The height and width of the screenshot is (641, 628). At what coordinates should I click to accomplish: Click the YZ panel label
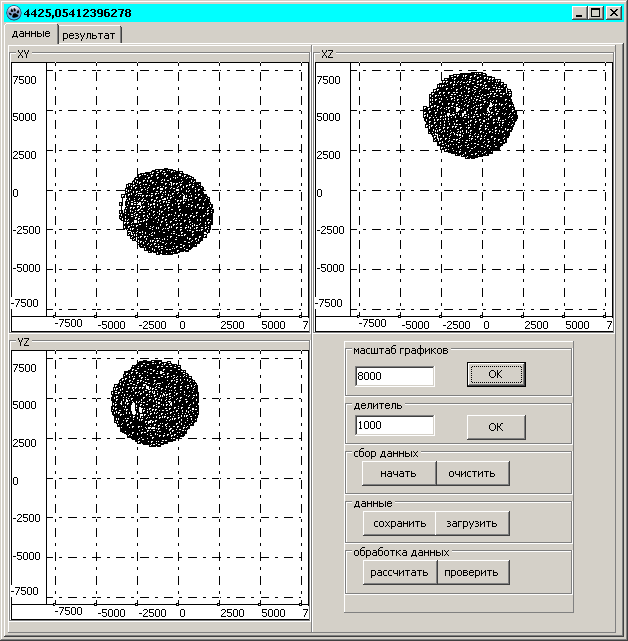pyautogui.click(x=23, y=342)
